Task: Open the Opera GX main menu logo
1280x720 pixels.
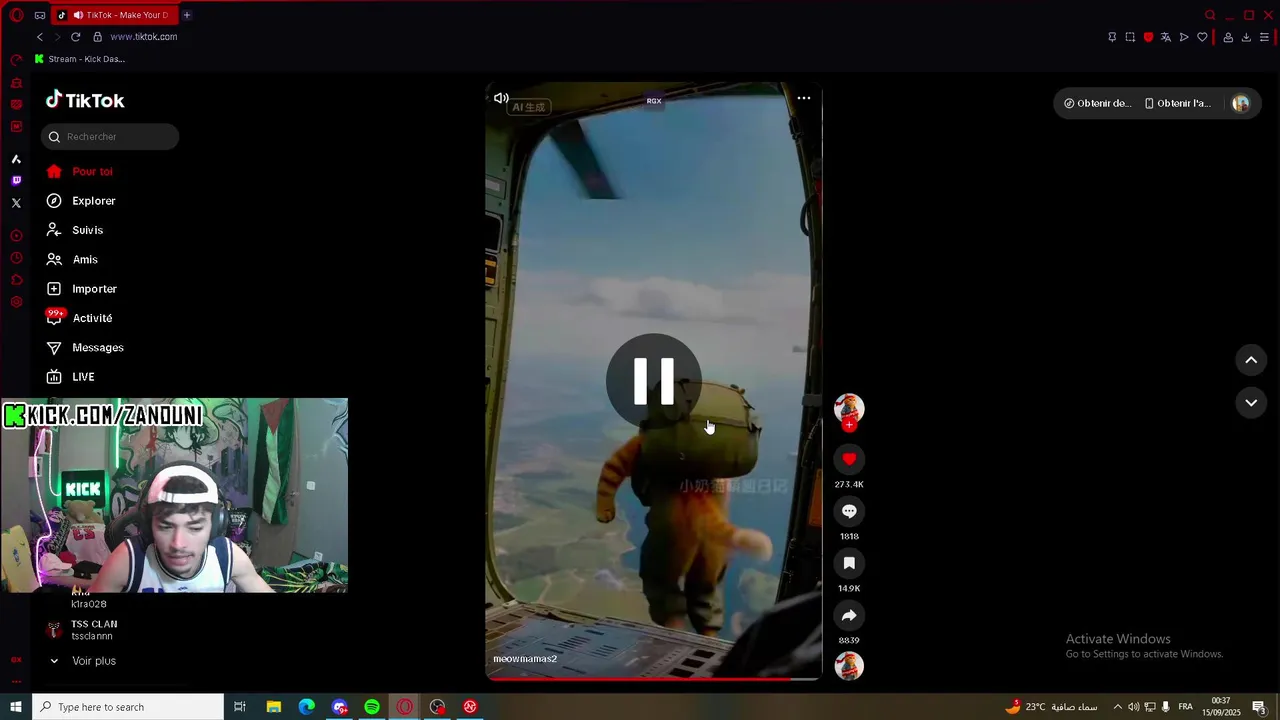Action: pyautogui.click(x=16, y=15)
